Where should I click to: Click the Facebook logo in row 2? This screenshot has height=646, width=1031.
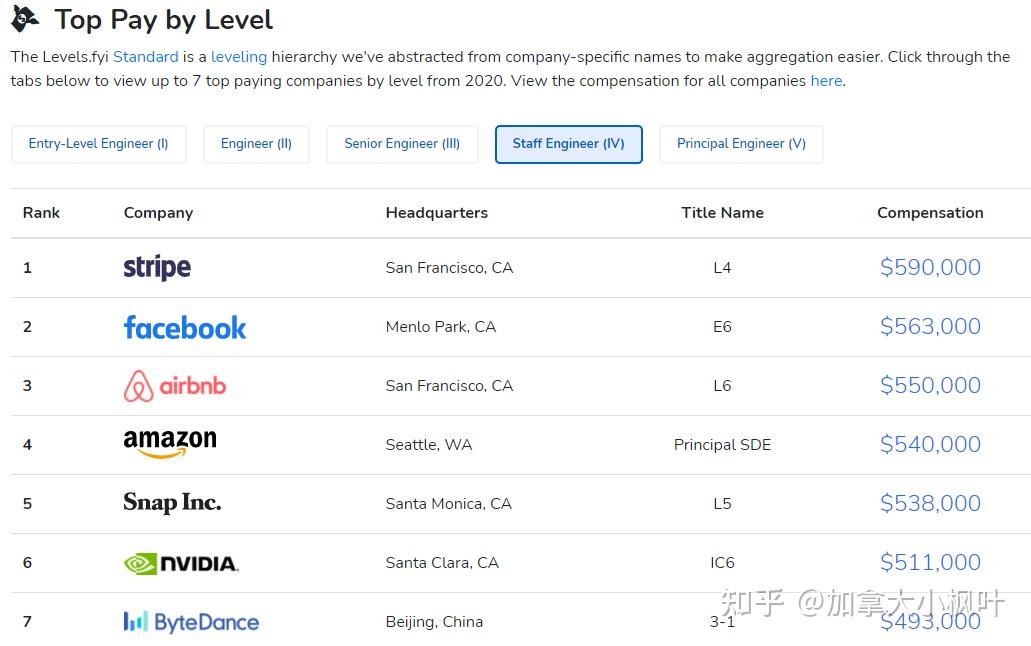pos(185,327)
